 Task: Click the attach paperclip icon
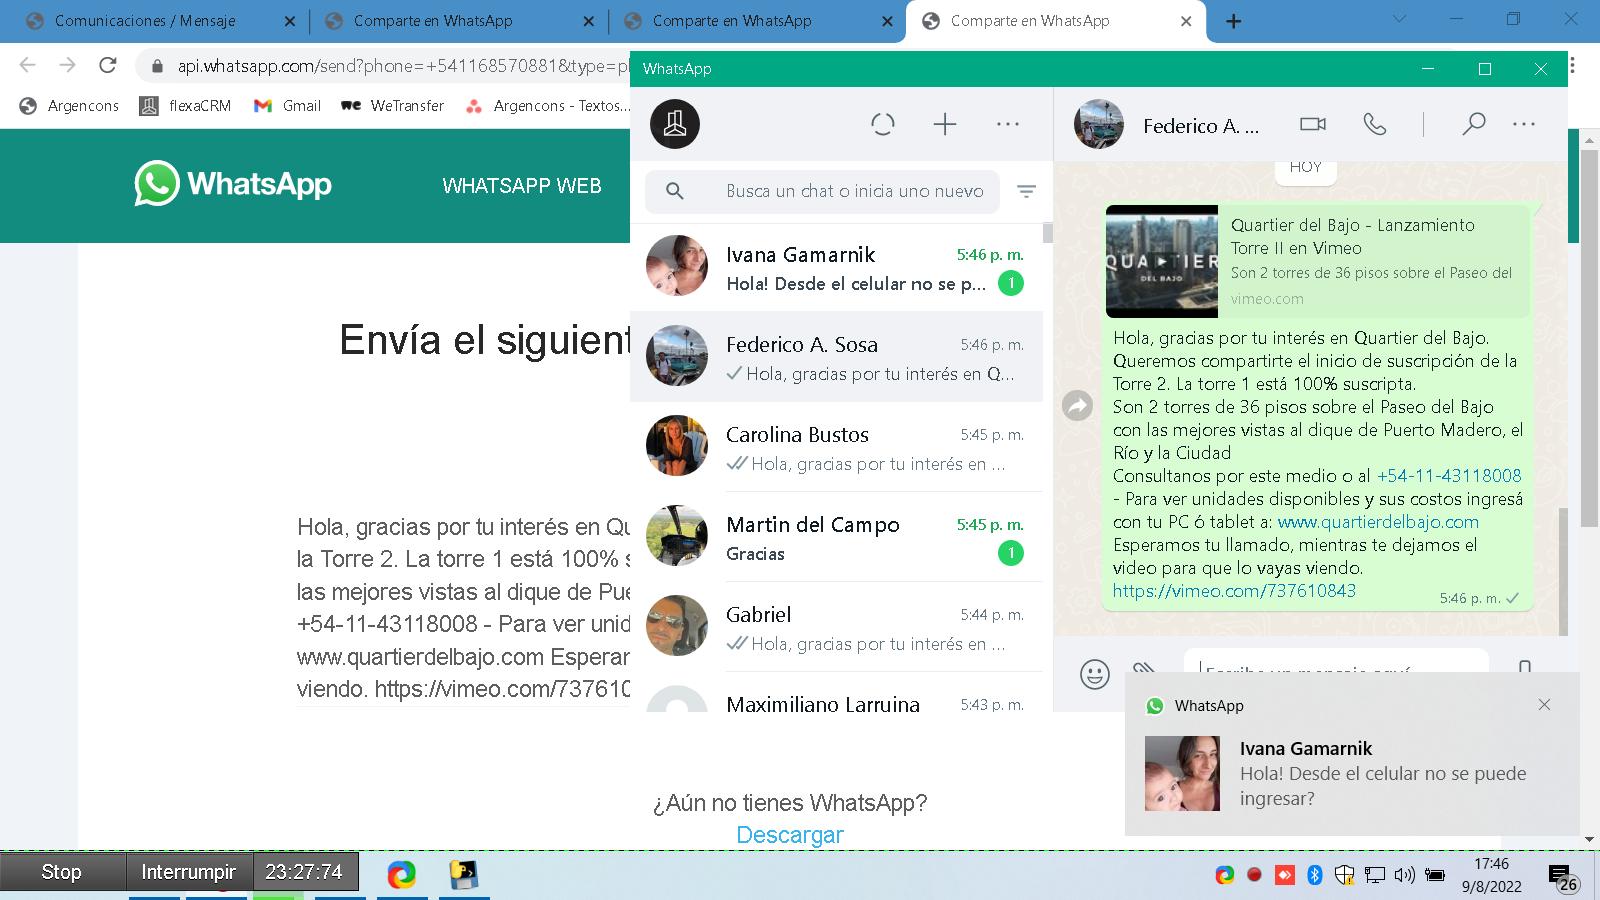click(1145, 669)
